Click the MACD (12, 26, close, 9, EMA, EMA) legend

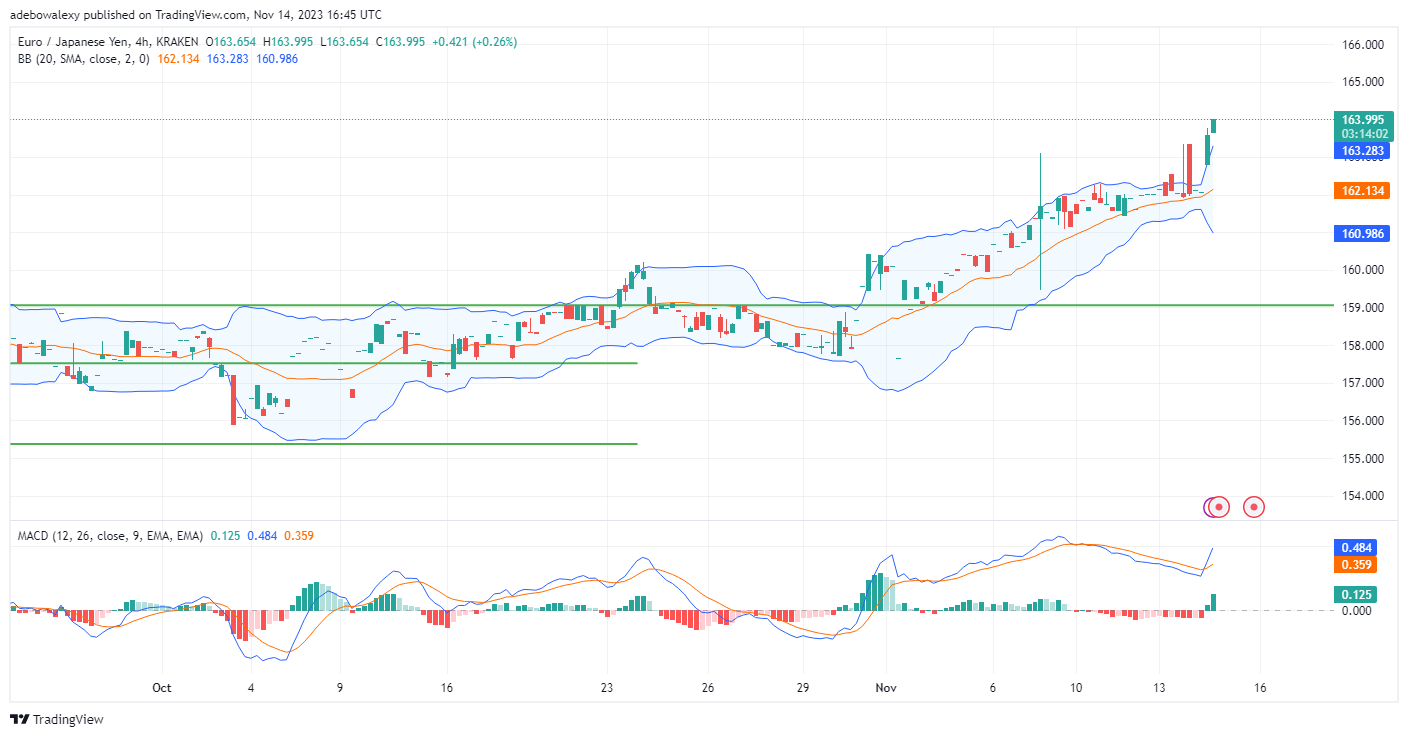tap(111, 536)
